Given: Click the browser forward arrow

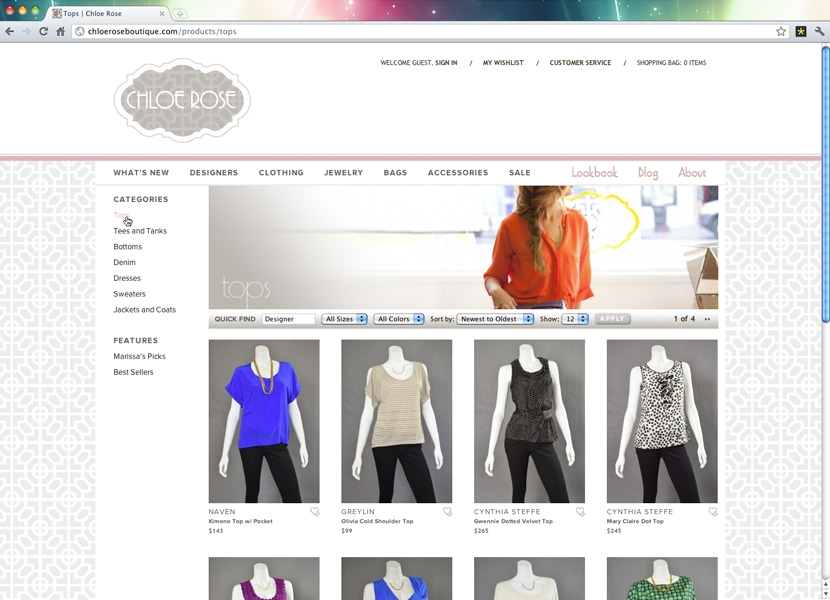Looking at the screenshot, I should (26, 31).
